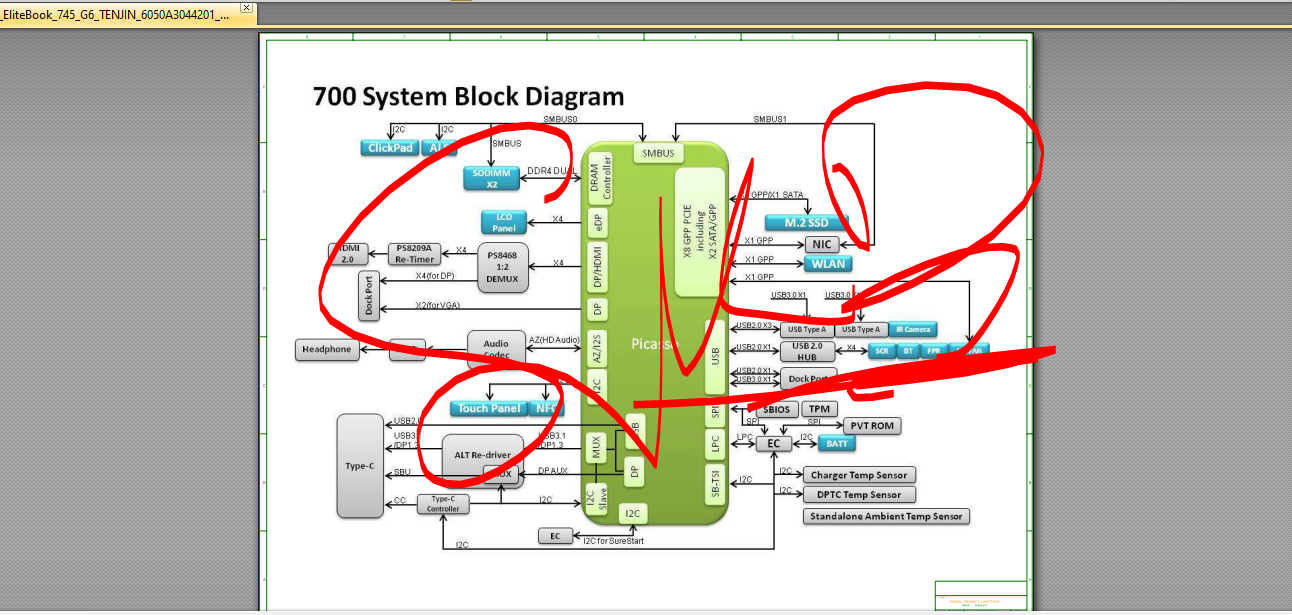Click the Charger Temp Sensor block

[x=860, y=475]
